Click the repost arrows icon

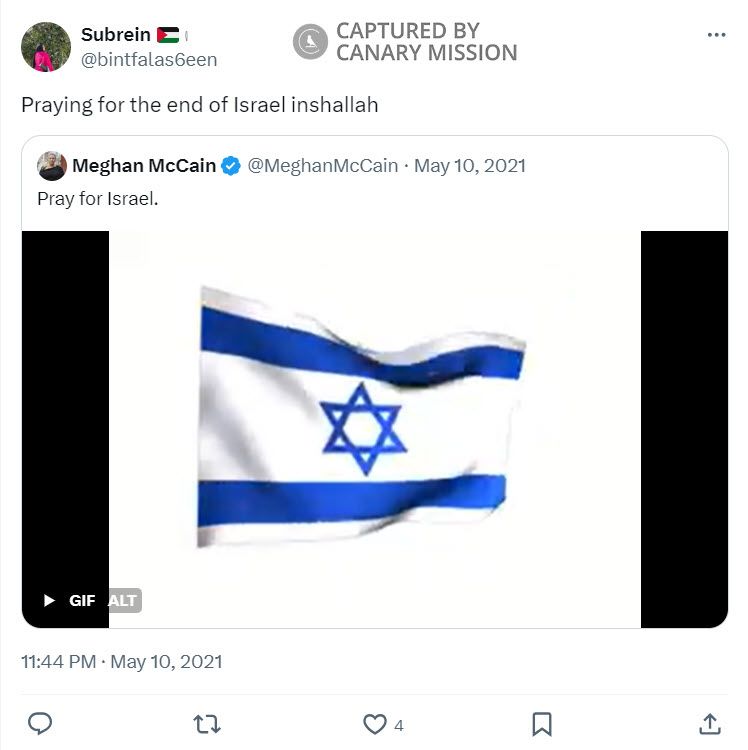[207, 724]
